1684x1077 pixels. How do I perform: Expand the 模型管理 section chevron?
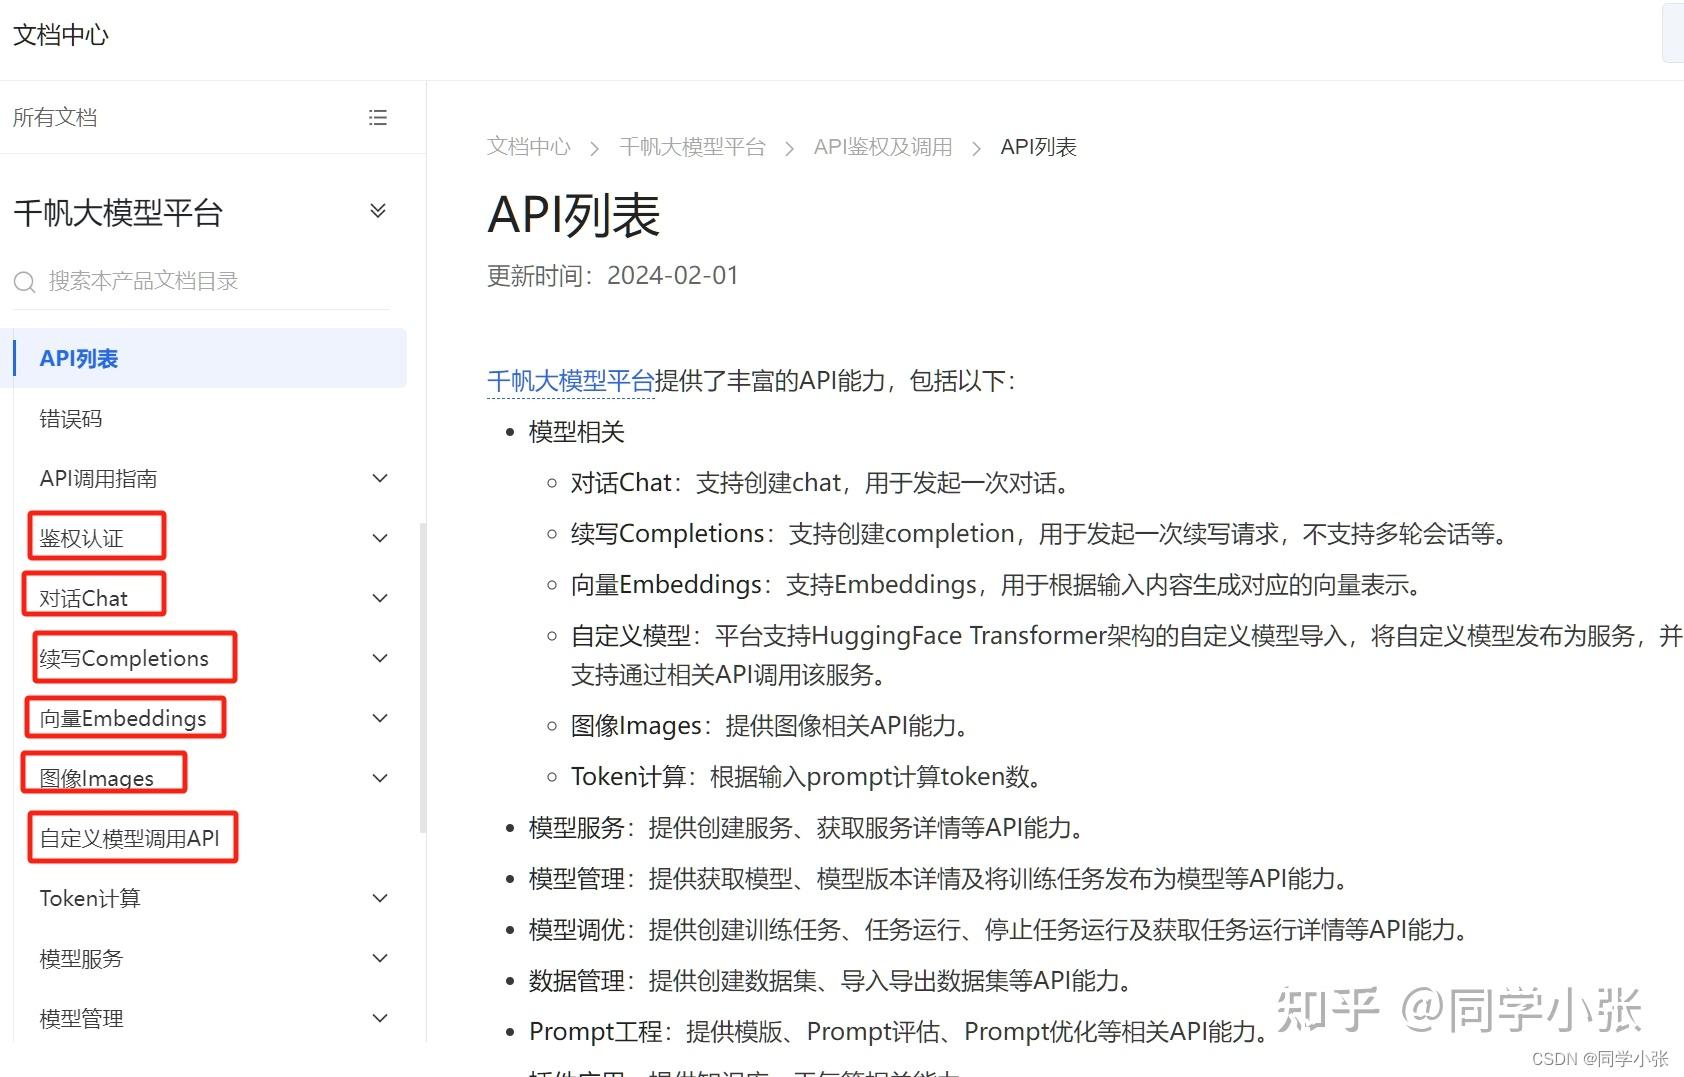(380, 1017)
